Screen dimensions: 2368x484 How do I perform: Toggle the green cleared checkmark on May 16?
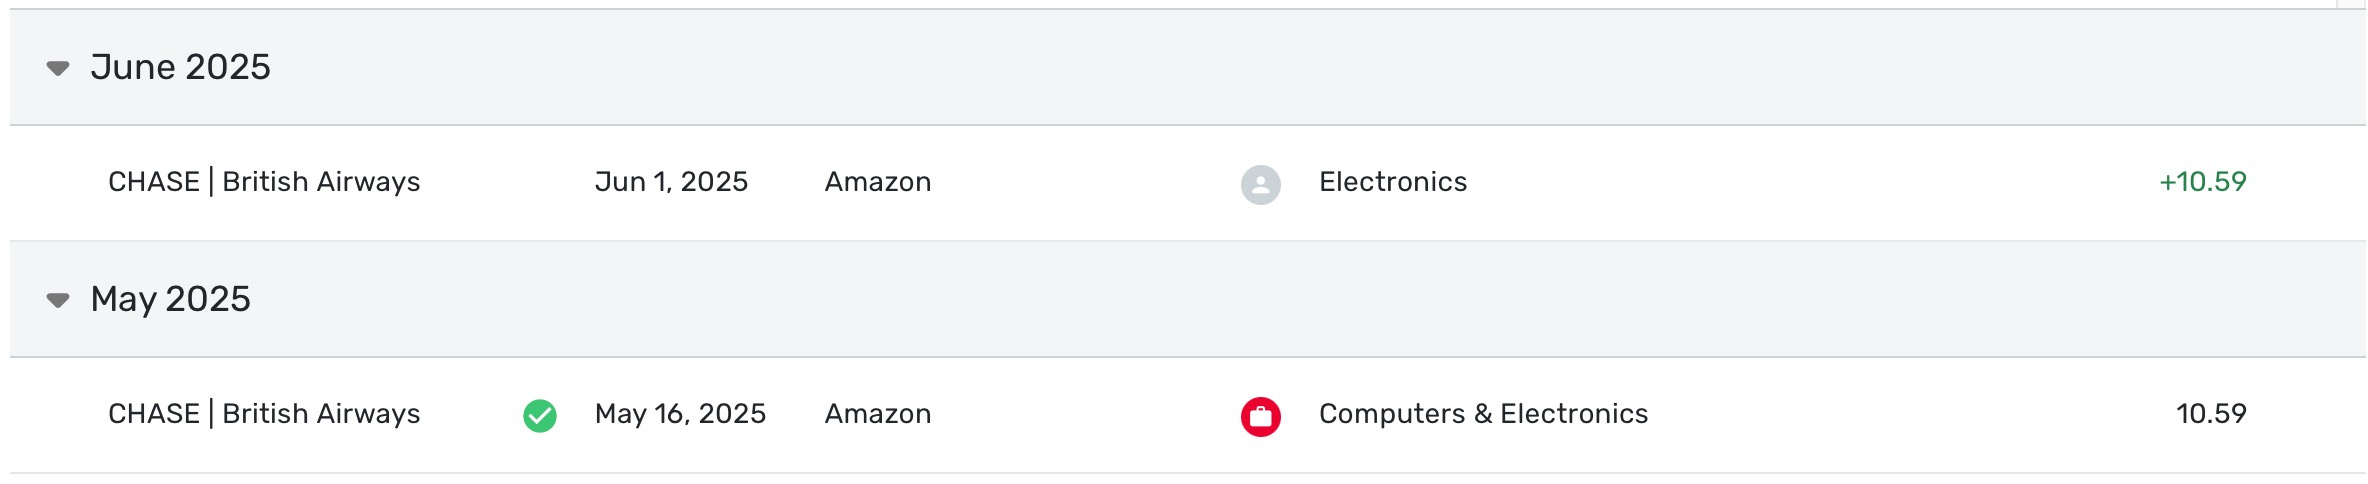[540, 416]
